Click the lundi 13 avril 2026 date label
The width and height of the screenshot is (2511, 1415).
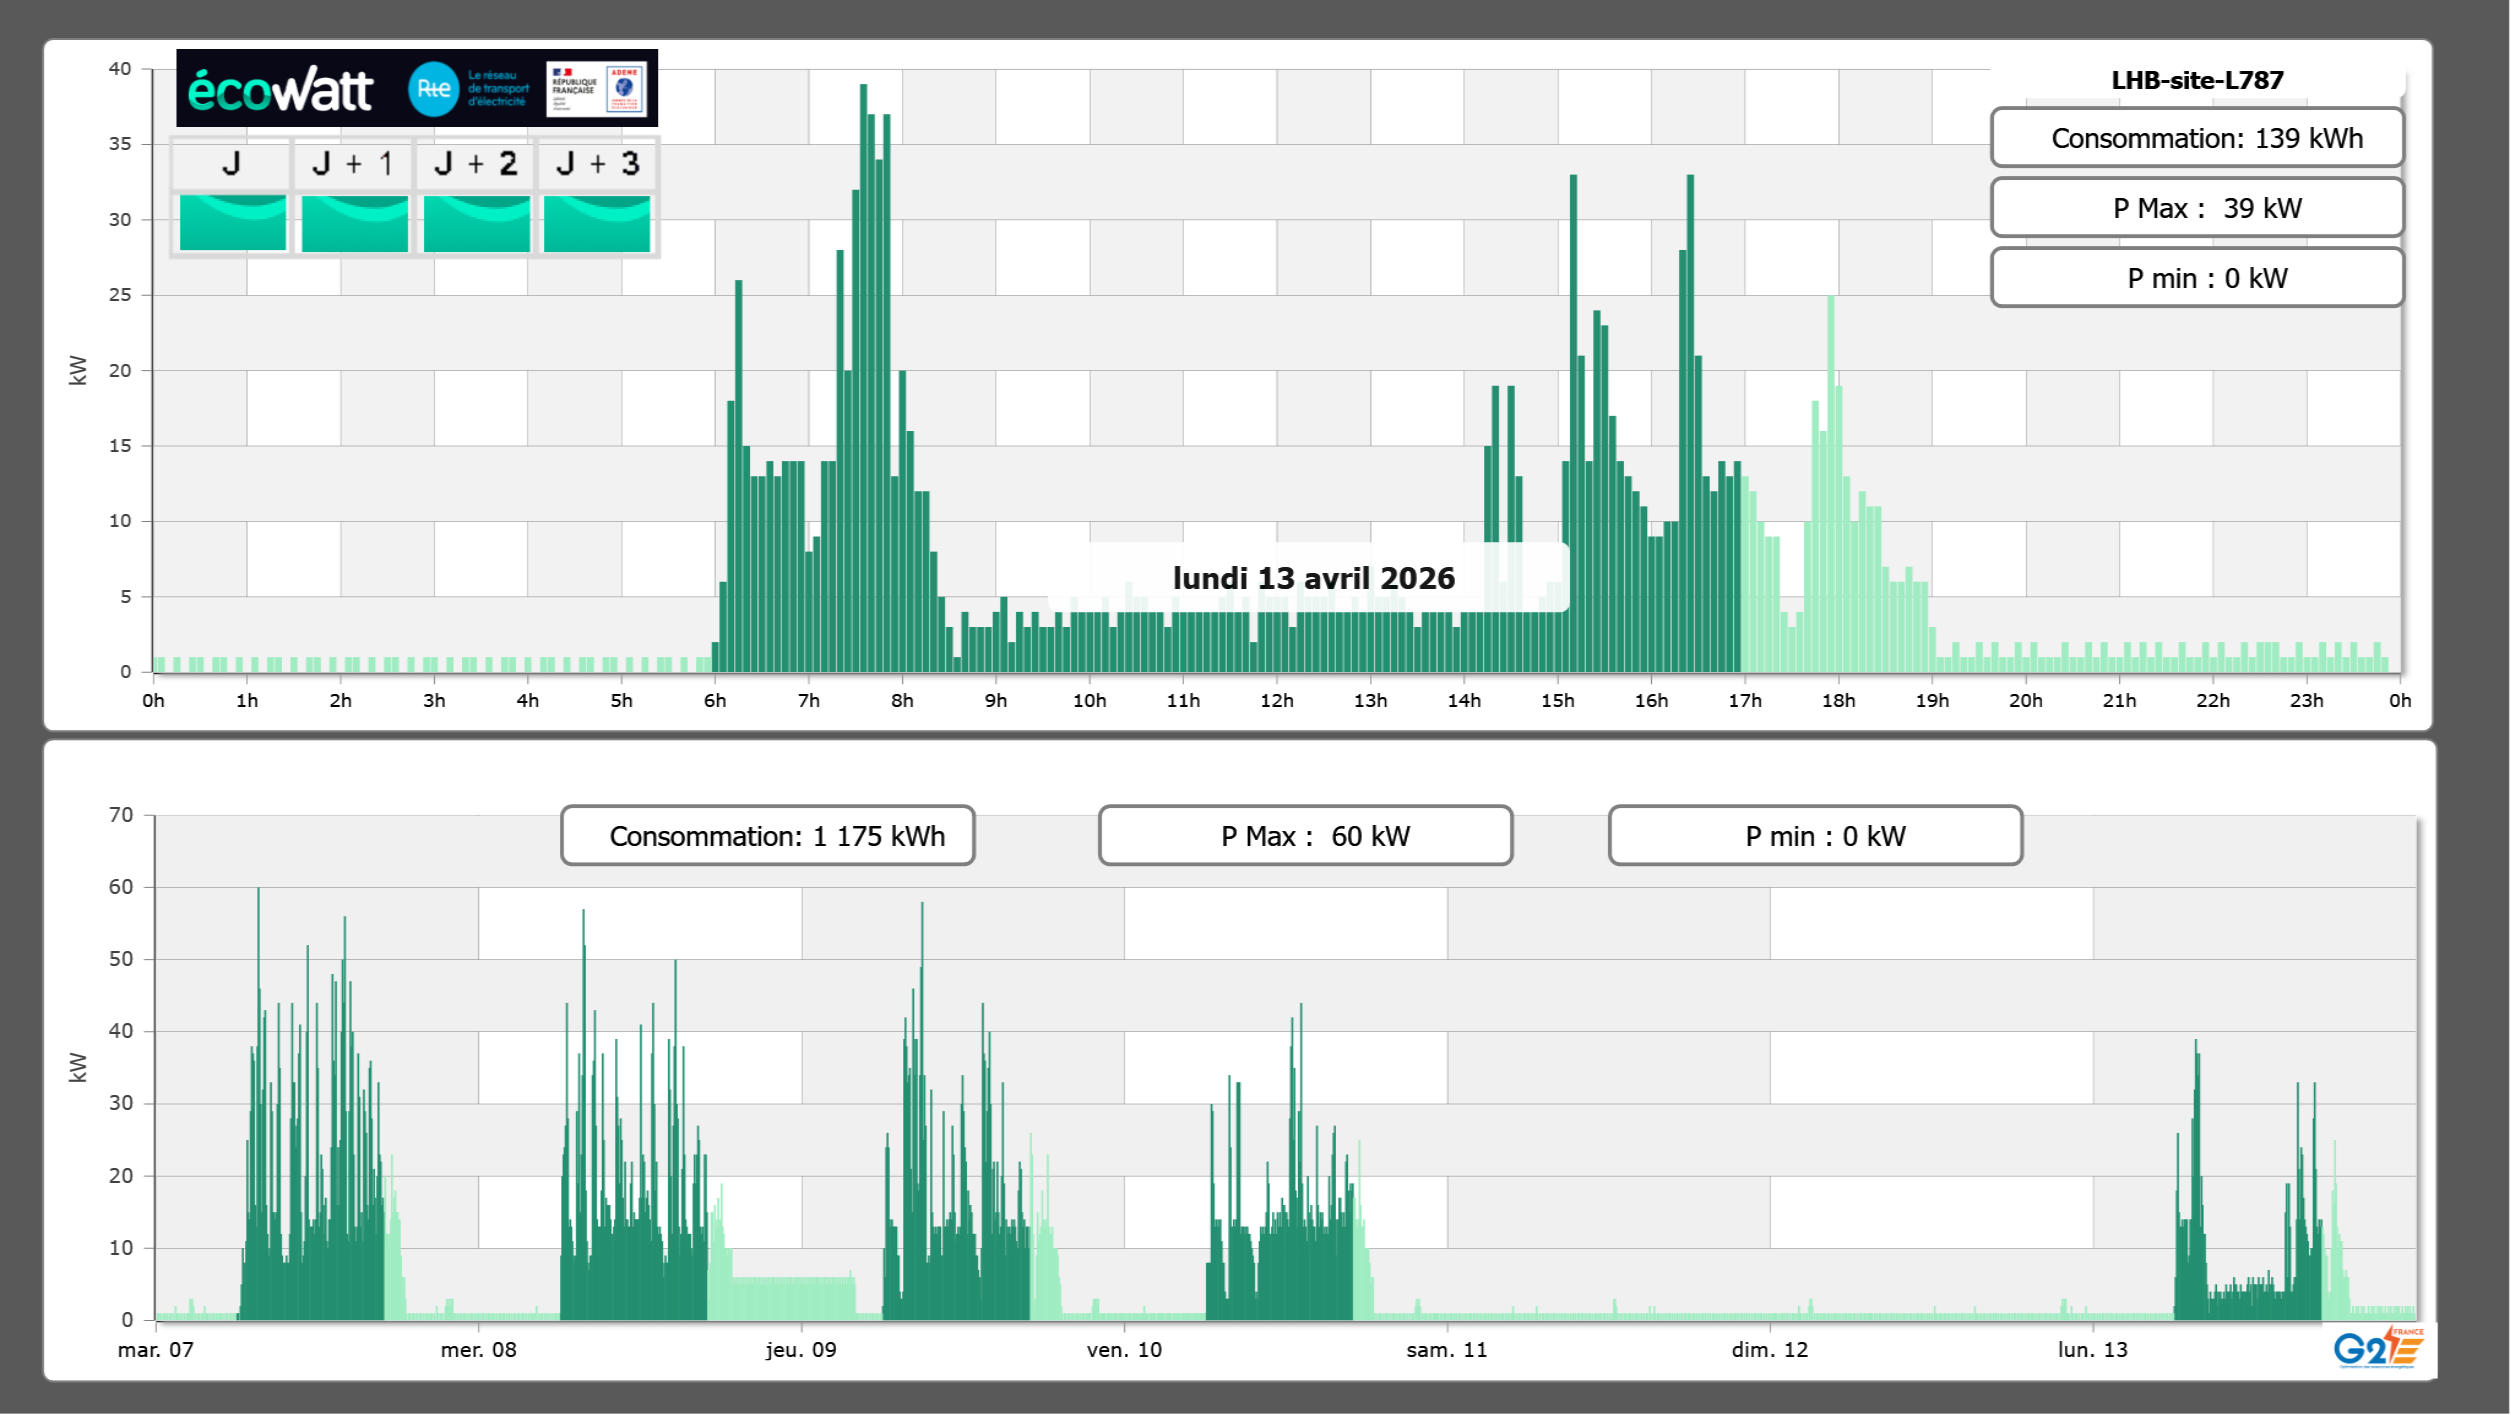pos(1313,578)
